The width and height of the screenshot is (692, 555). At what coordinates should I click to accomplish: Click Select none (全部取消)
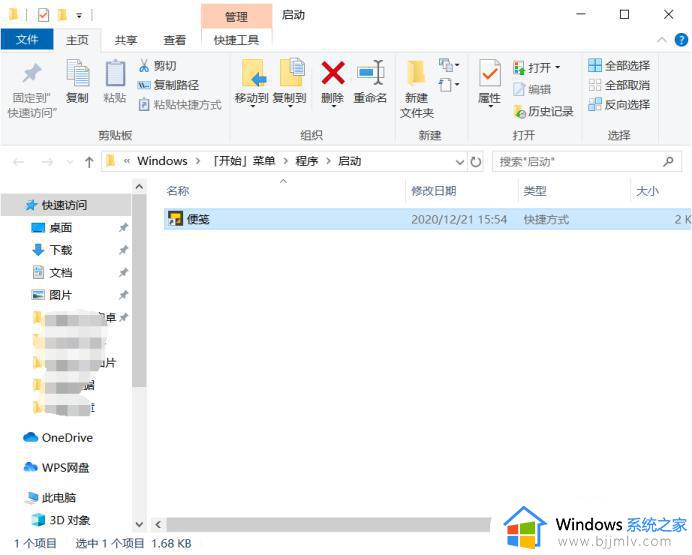click(619, 85)
